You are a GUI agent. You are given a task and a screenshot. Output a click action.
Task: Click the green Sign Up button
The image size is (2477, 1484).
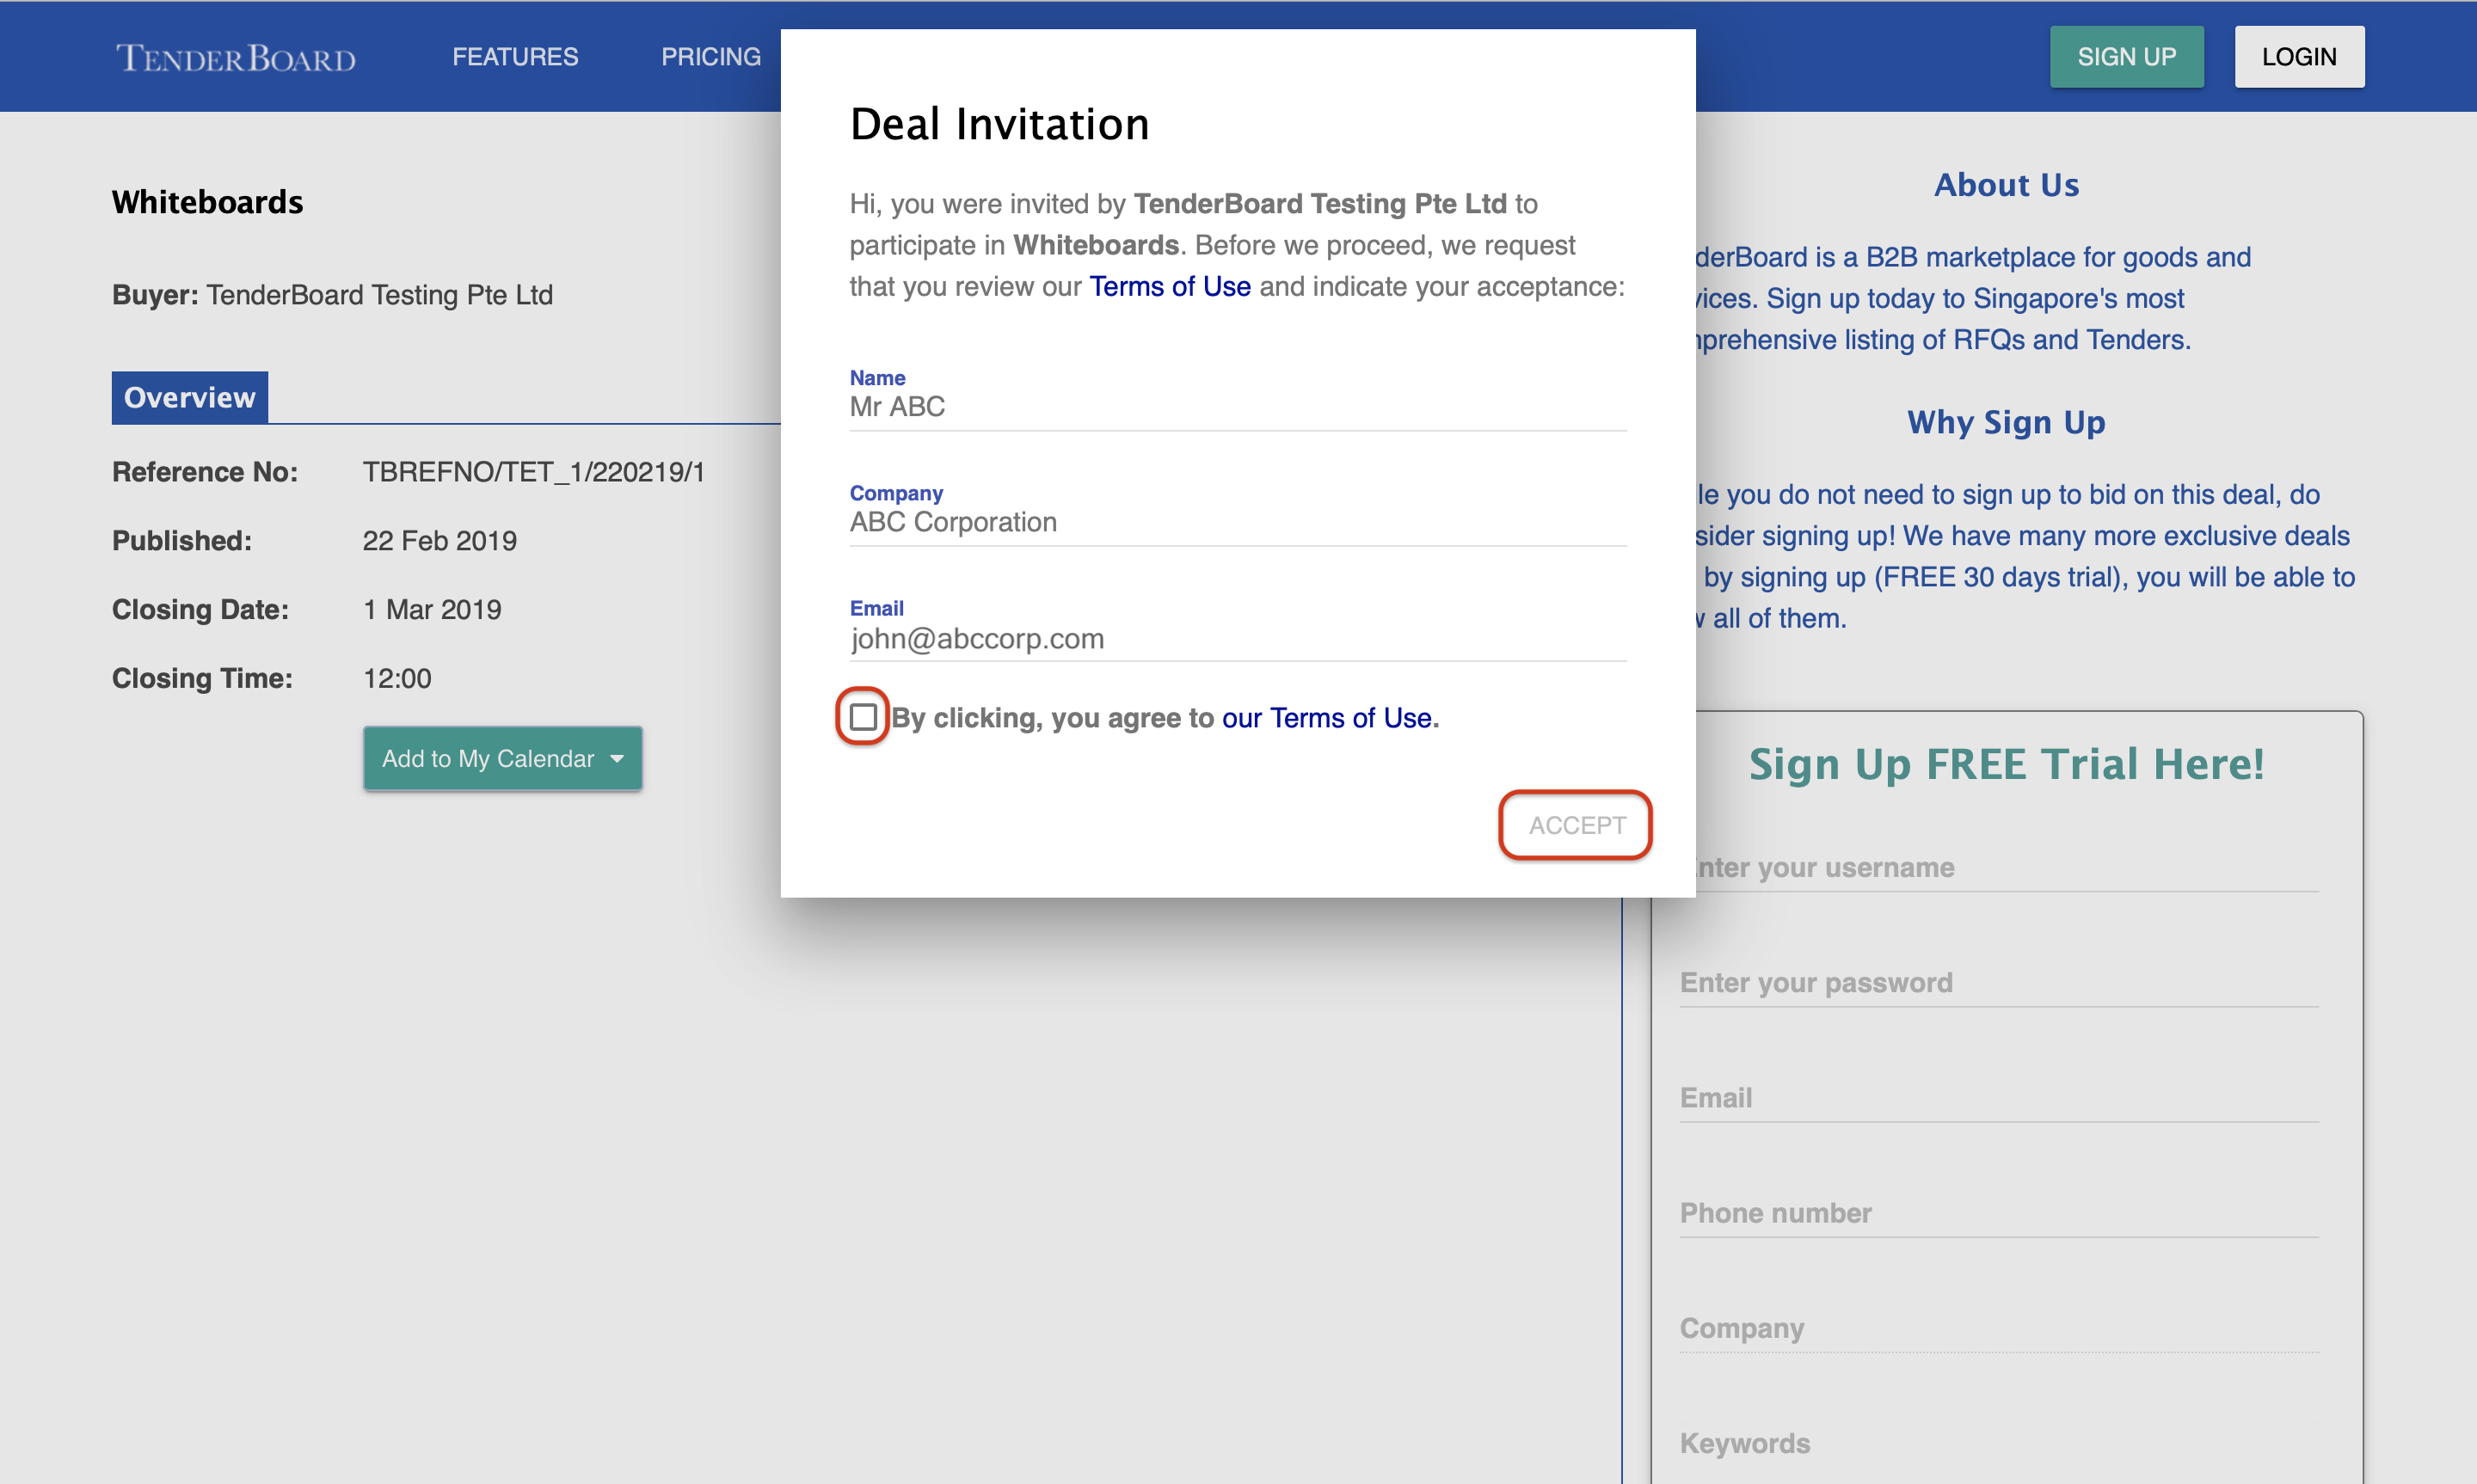[x=2125, y=57]
